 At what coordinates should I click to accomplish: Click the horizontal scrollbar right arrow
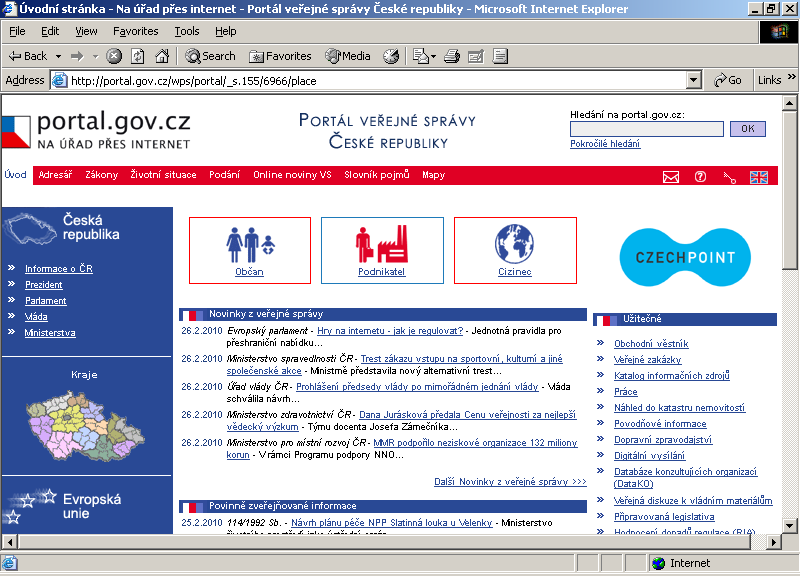click(x=774, y=542)
